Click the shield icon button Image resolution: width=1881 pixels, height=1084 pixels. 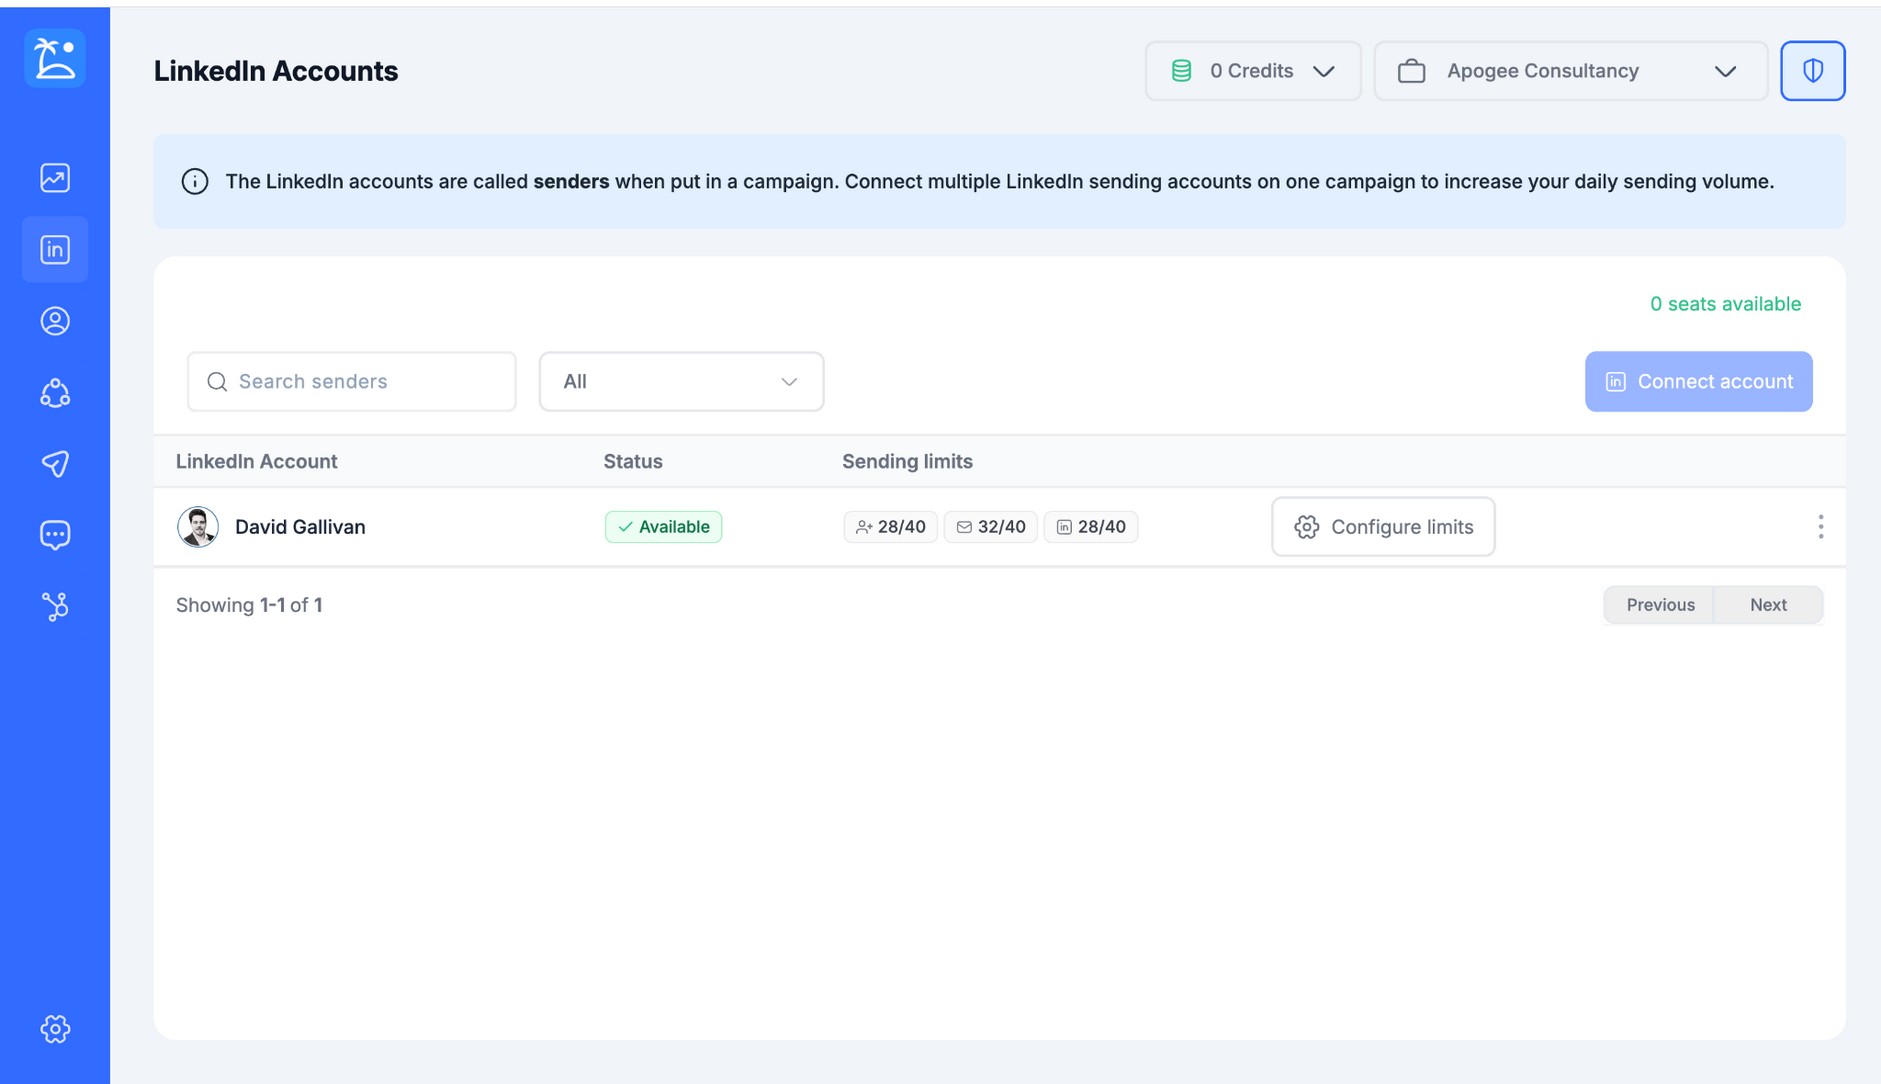tap(1812, 71)
